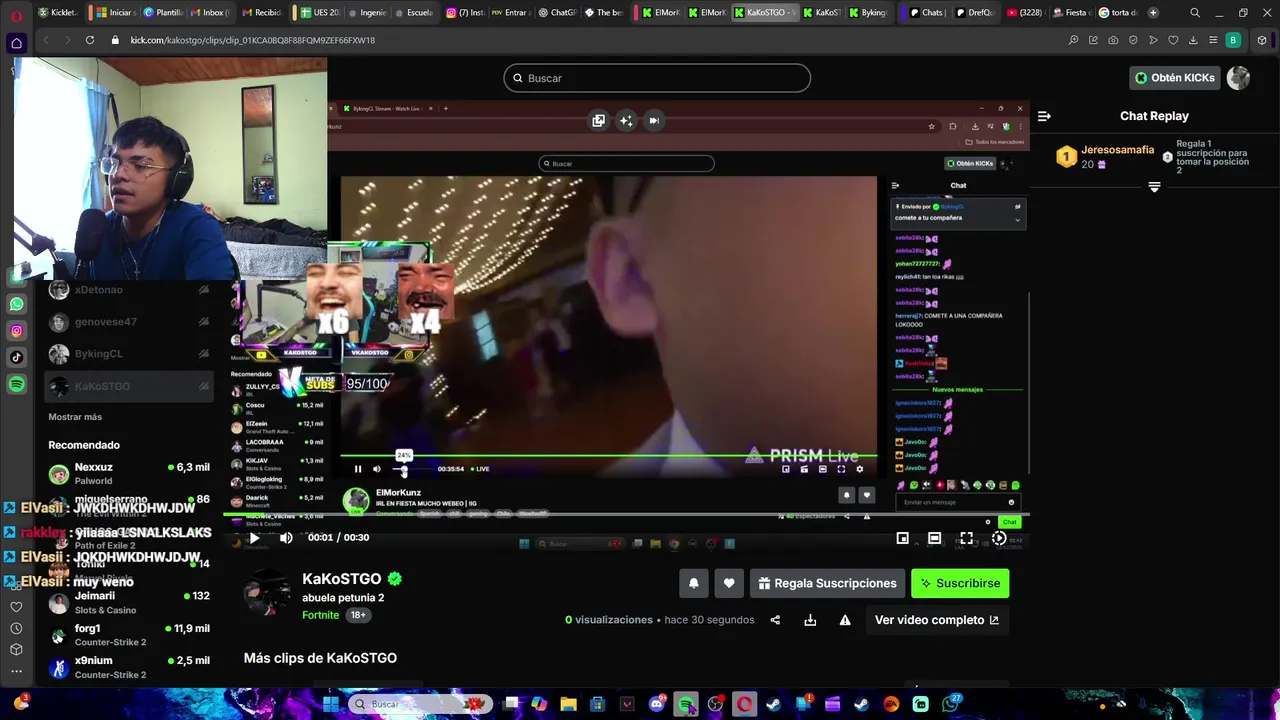Image resolution: width=1280 pixels, height=720 pixels.
Task: Mute the clip volume
Action: point(286,538)
